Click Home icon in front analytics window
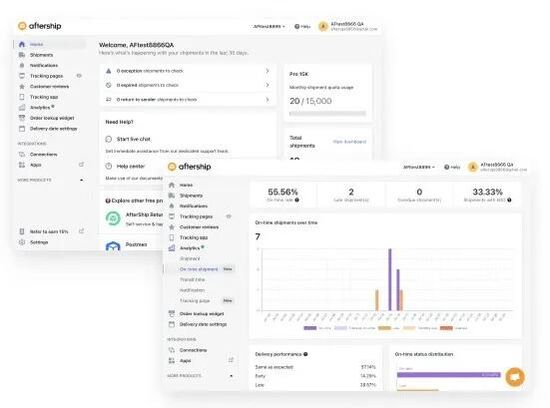 (172, 185)
